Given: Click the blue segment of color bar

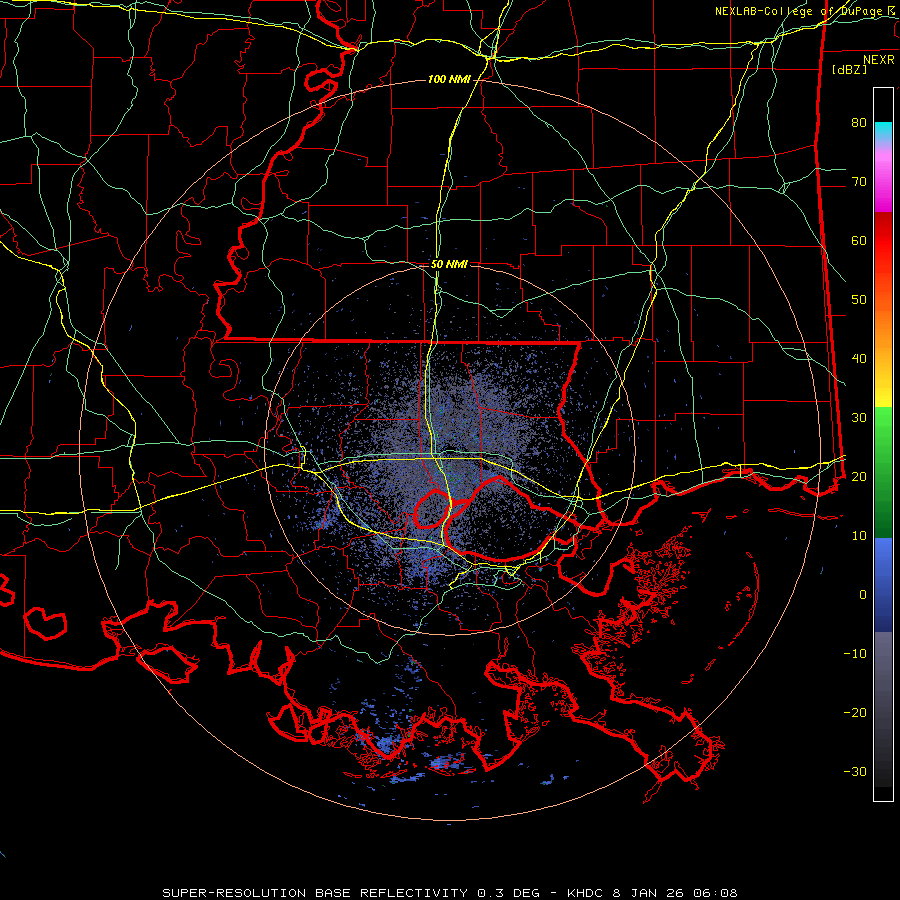Looking at the screenshot, I should [883, 585].
